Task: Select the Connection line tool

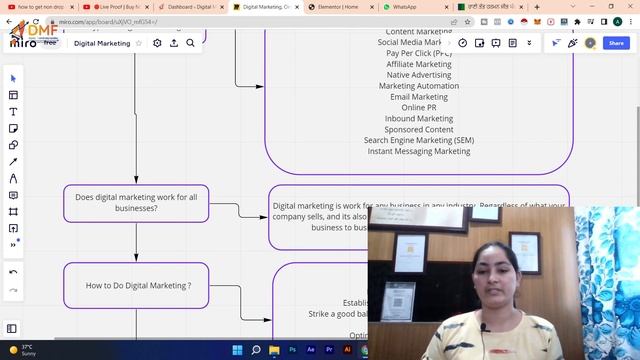Action: coord(13,162)
